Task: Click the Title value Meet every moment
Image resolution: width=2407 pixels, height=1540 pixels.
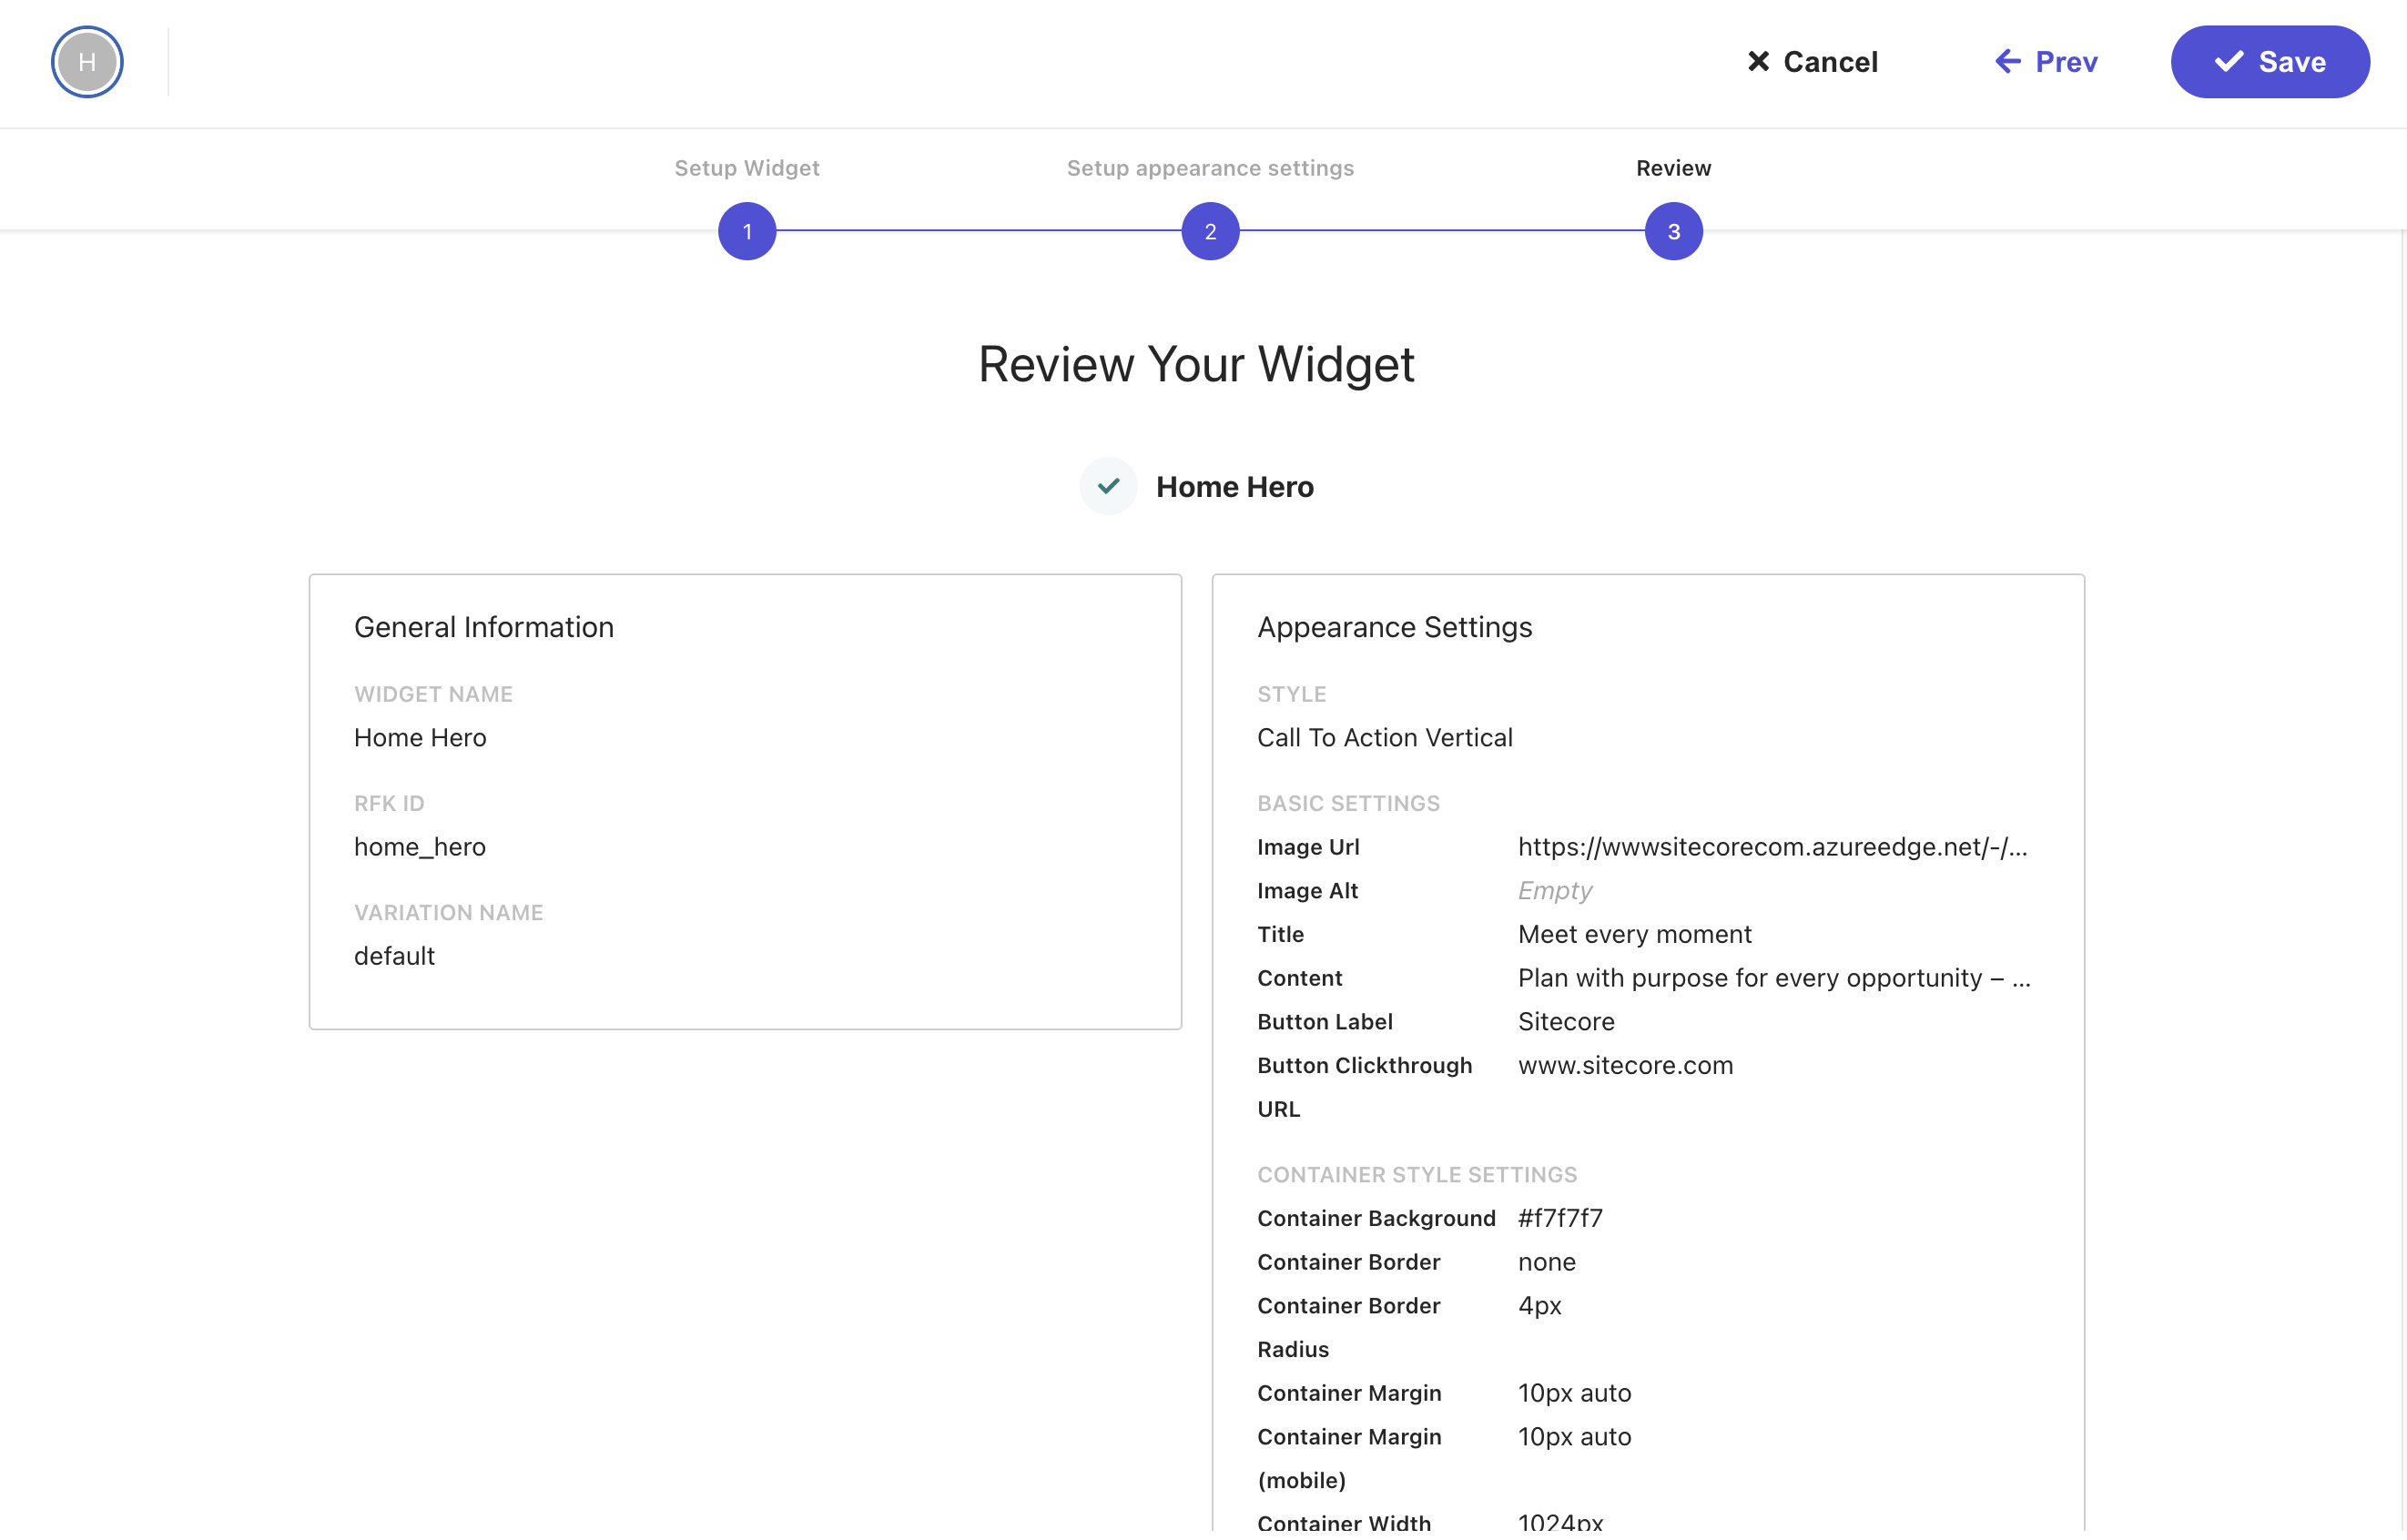Action: coord(1635,934)
